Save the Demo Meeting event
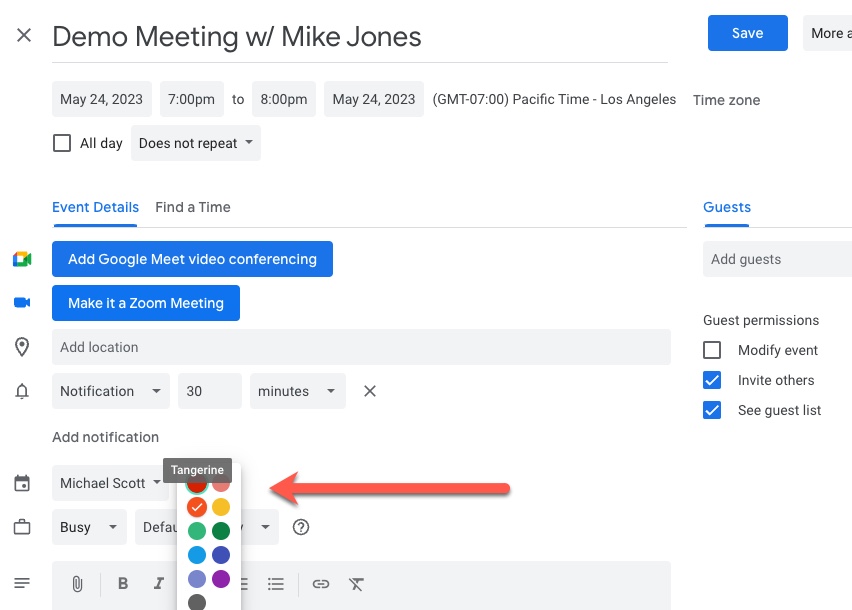Screen dimensions: 852x610 (747, 33)
